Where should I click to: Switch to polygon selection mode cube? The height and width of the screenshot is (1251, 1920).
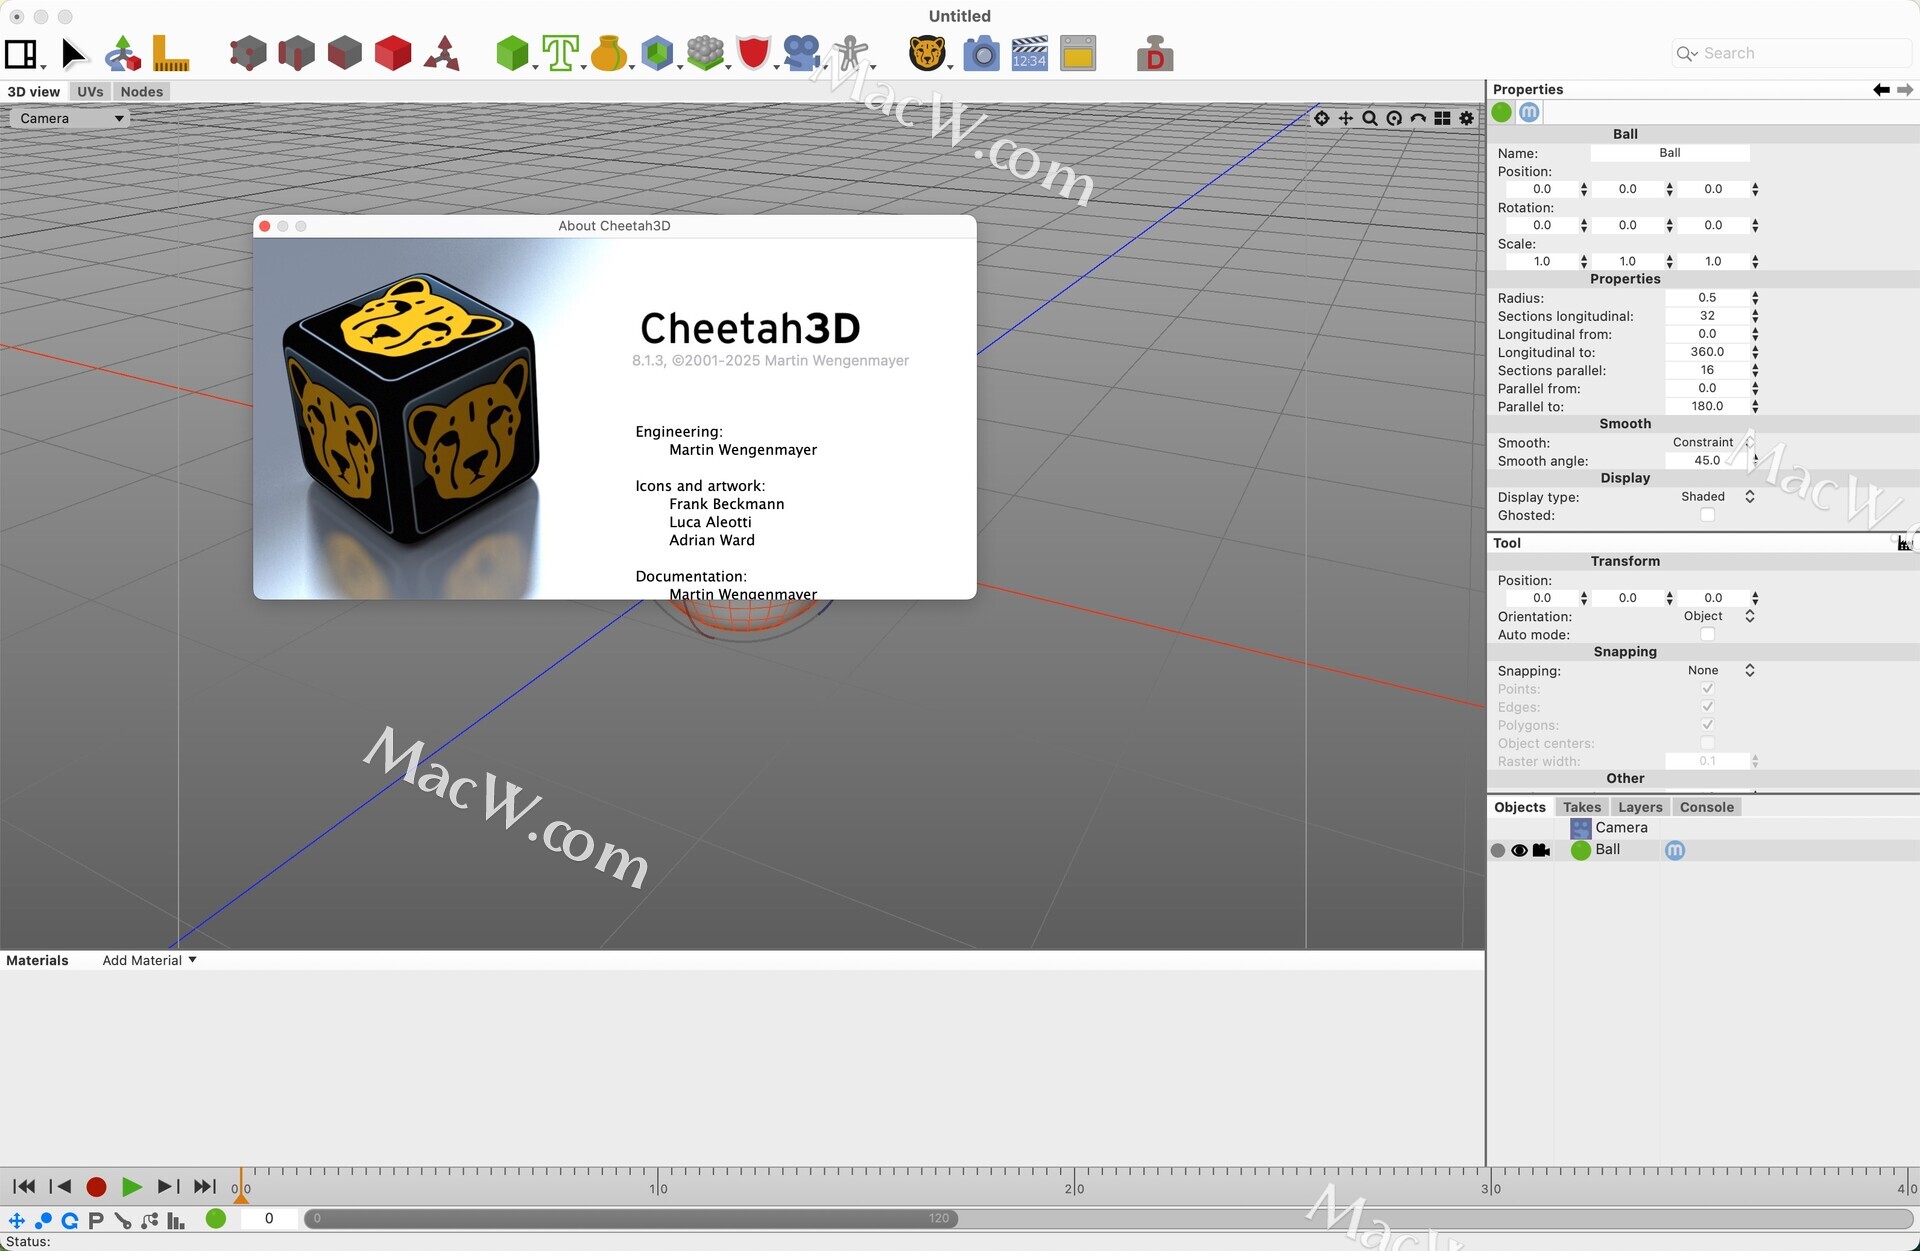344,53
